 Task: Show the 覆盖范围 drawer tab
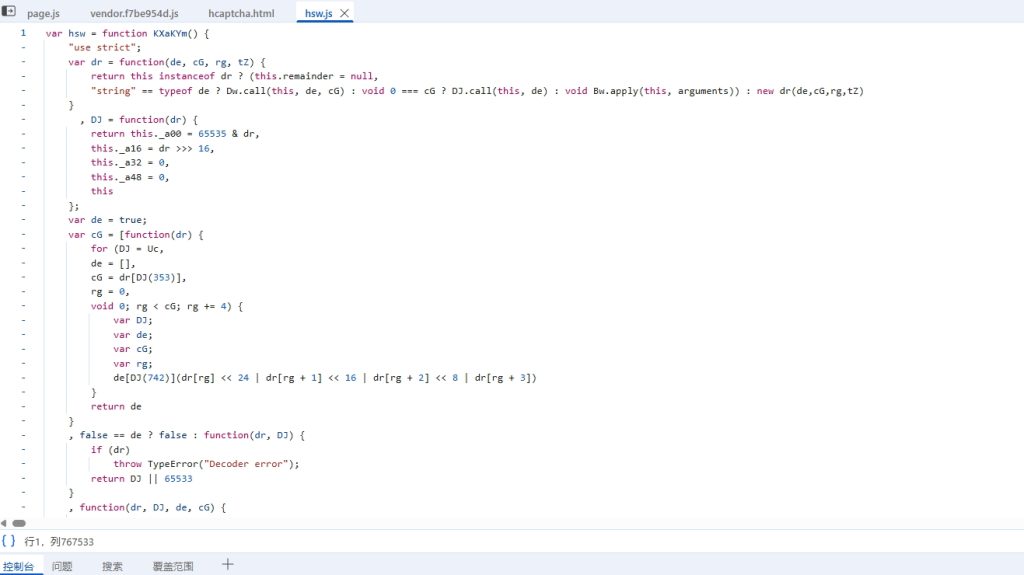pos(172,566)
